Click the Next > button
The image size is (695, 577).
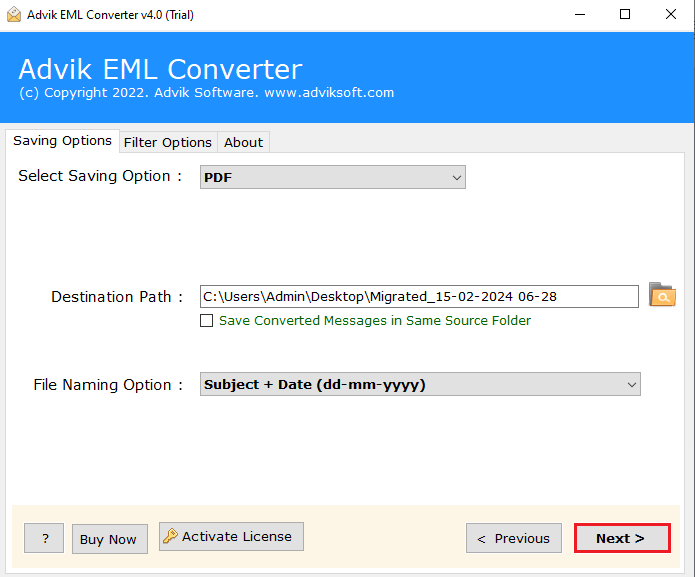point(622,538)
